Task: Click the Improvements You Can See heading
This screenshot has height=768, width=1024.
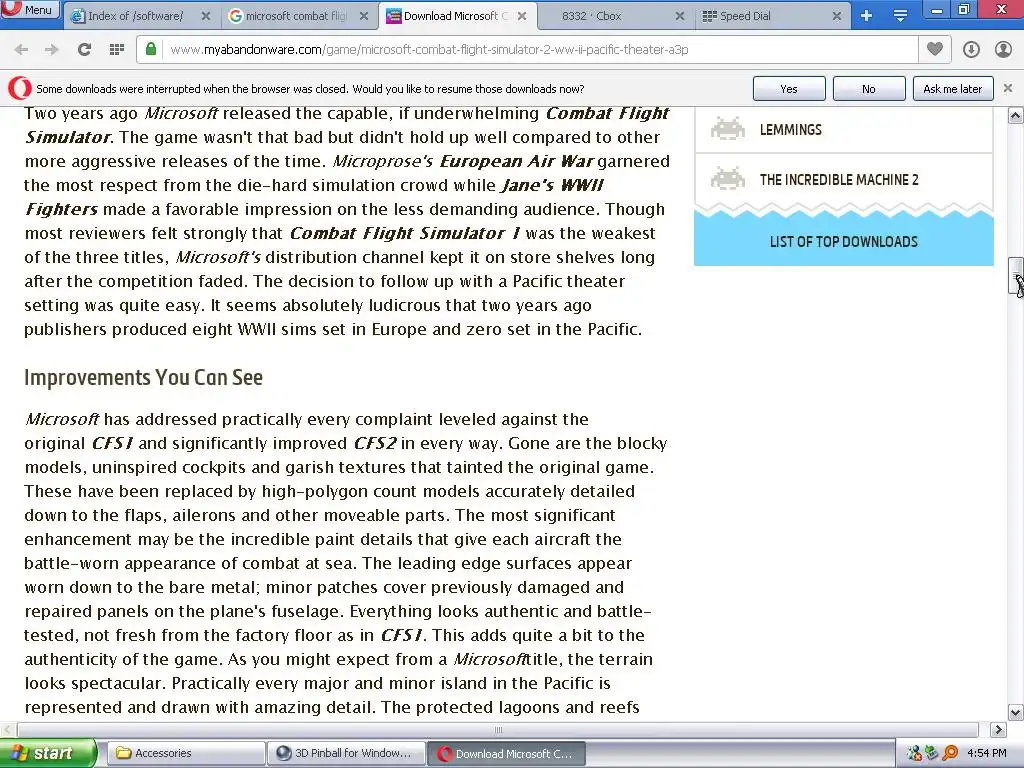Action: click(x=144, y=377)
